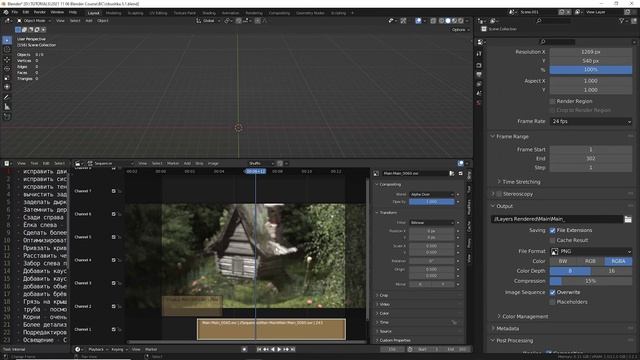The width and height of the screenshot is (640, 360).
Task: Toggle mute checkbox for Channel 7
Action: click(113, 191)
